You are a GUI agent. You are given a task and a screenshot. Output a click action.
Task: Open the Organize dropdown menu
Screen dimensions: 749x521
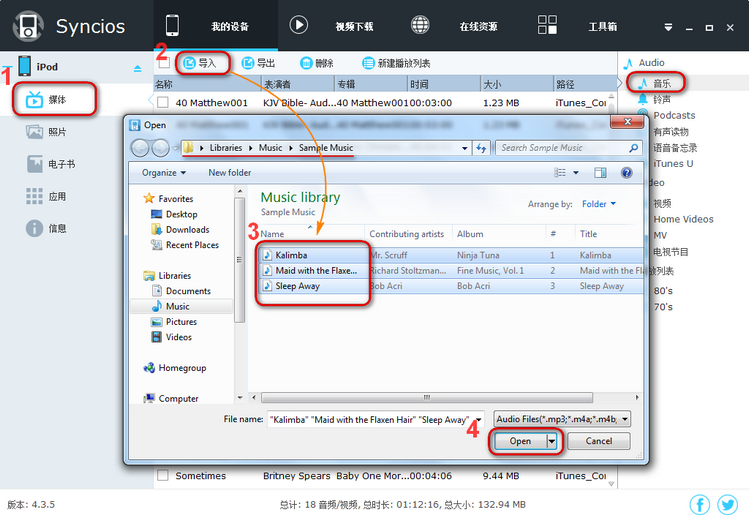[164, 173]
